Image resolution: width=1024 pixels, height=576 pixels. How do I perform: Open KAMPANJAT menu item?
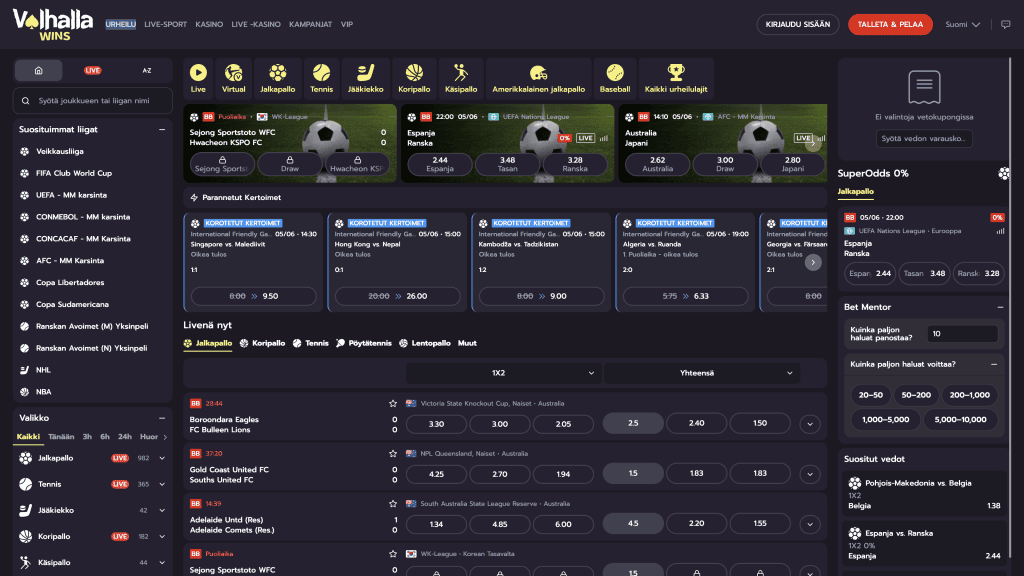pyautogui.click(x=310, y=24)
